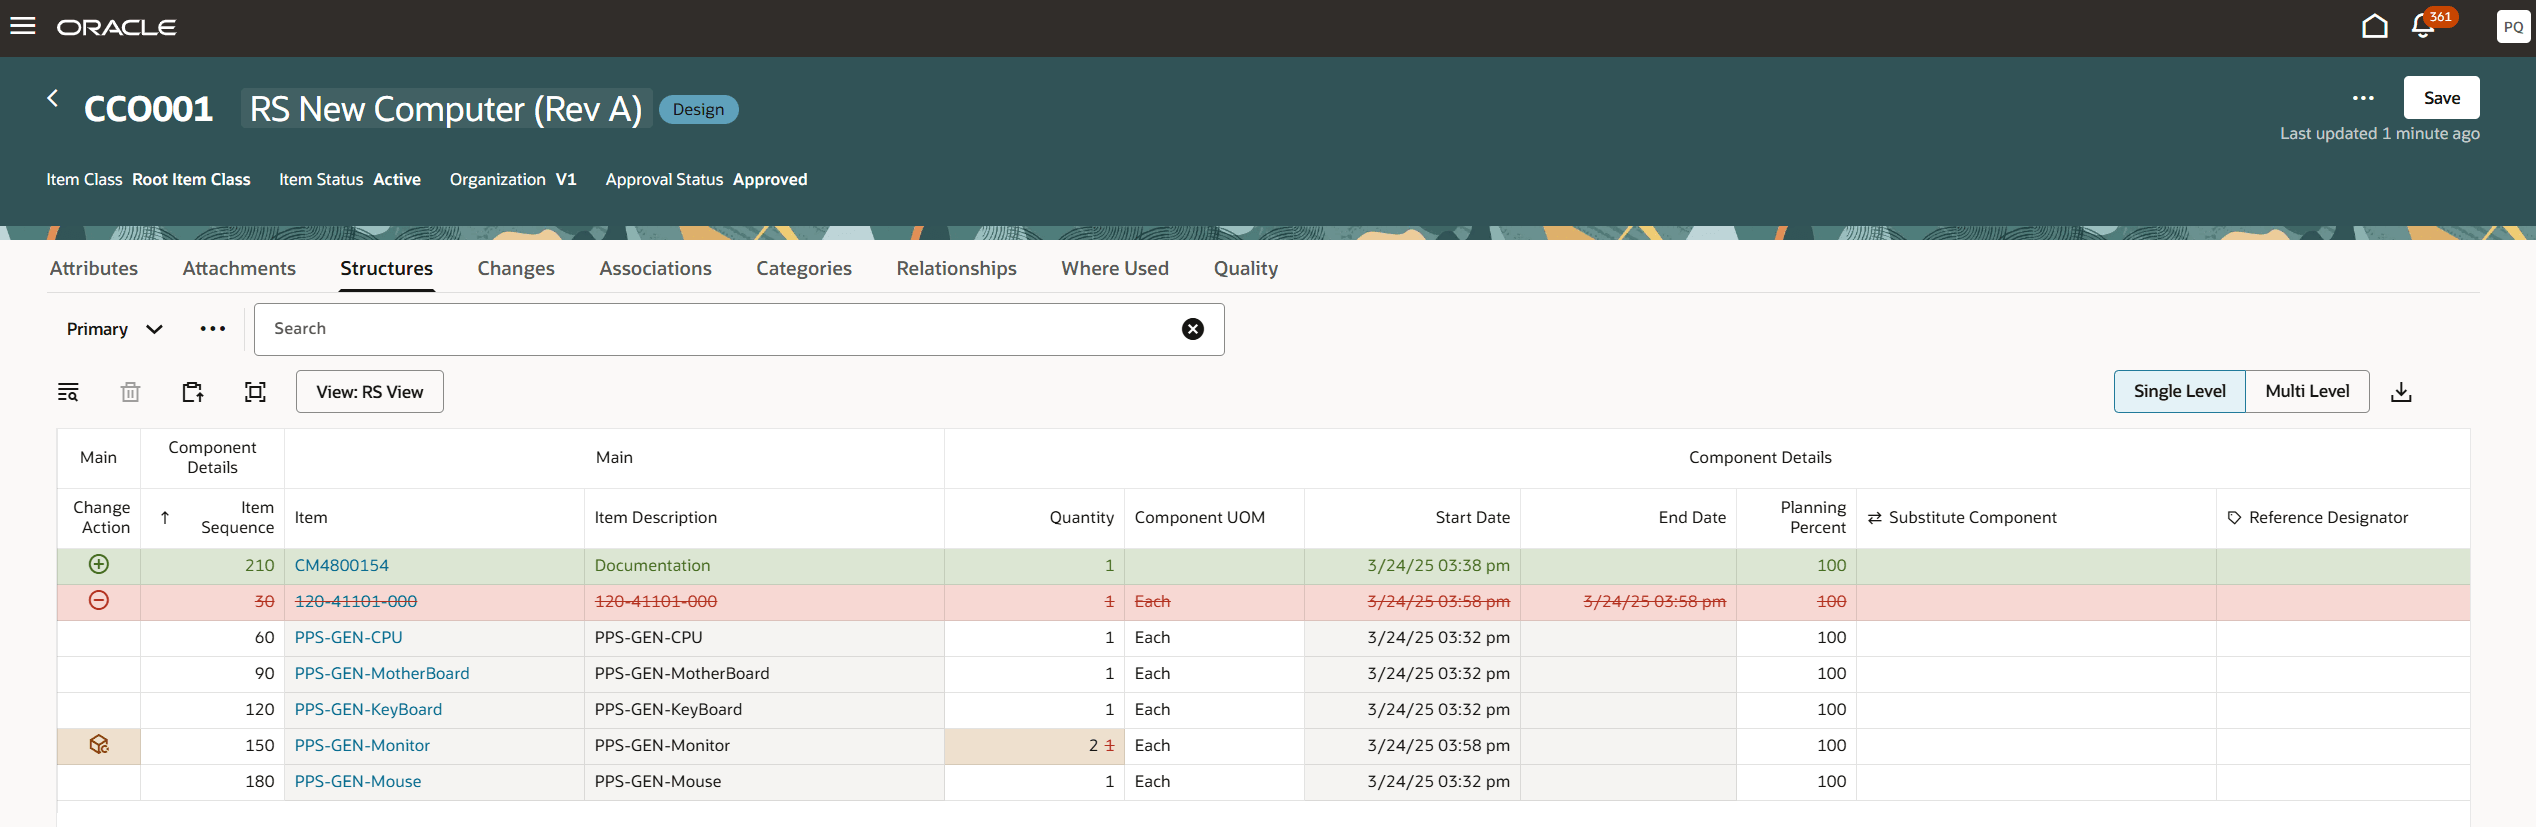Click the paste structure icon
This screenshot has height=827, width=2536.
(193, 392)
